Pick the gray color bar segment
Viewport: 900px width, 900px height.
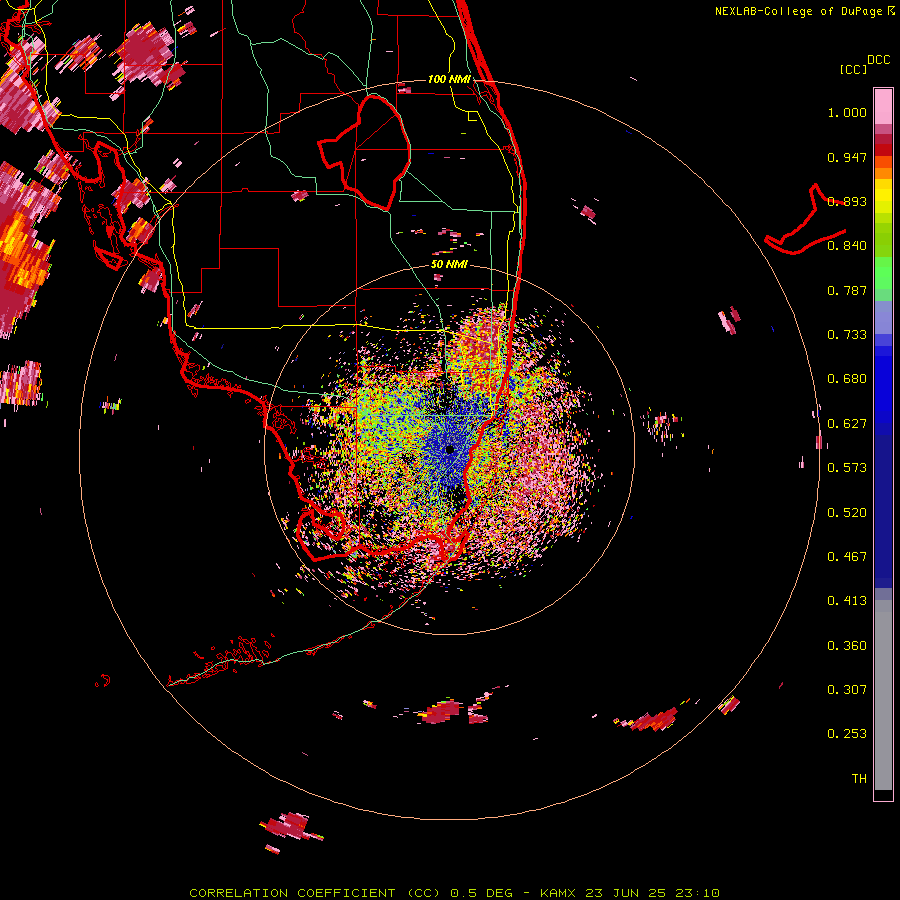click(x=883, y=695)
